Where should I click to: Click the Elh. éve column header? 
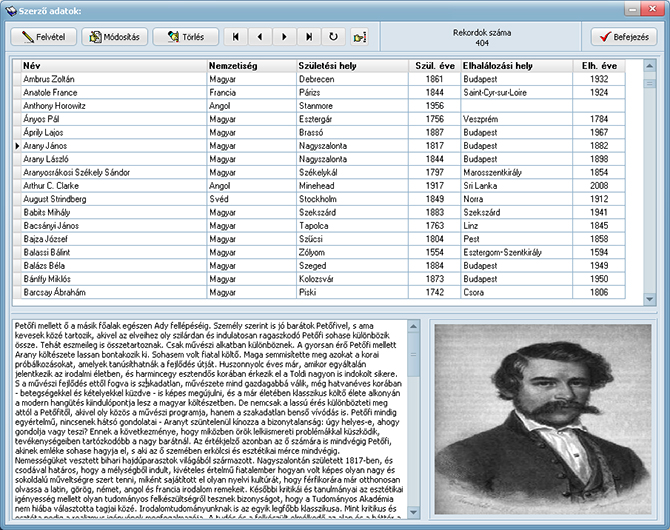pyautogui.click(x=599, y=66)
